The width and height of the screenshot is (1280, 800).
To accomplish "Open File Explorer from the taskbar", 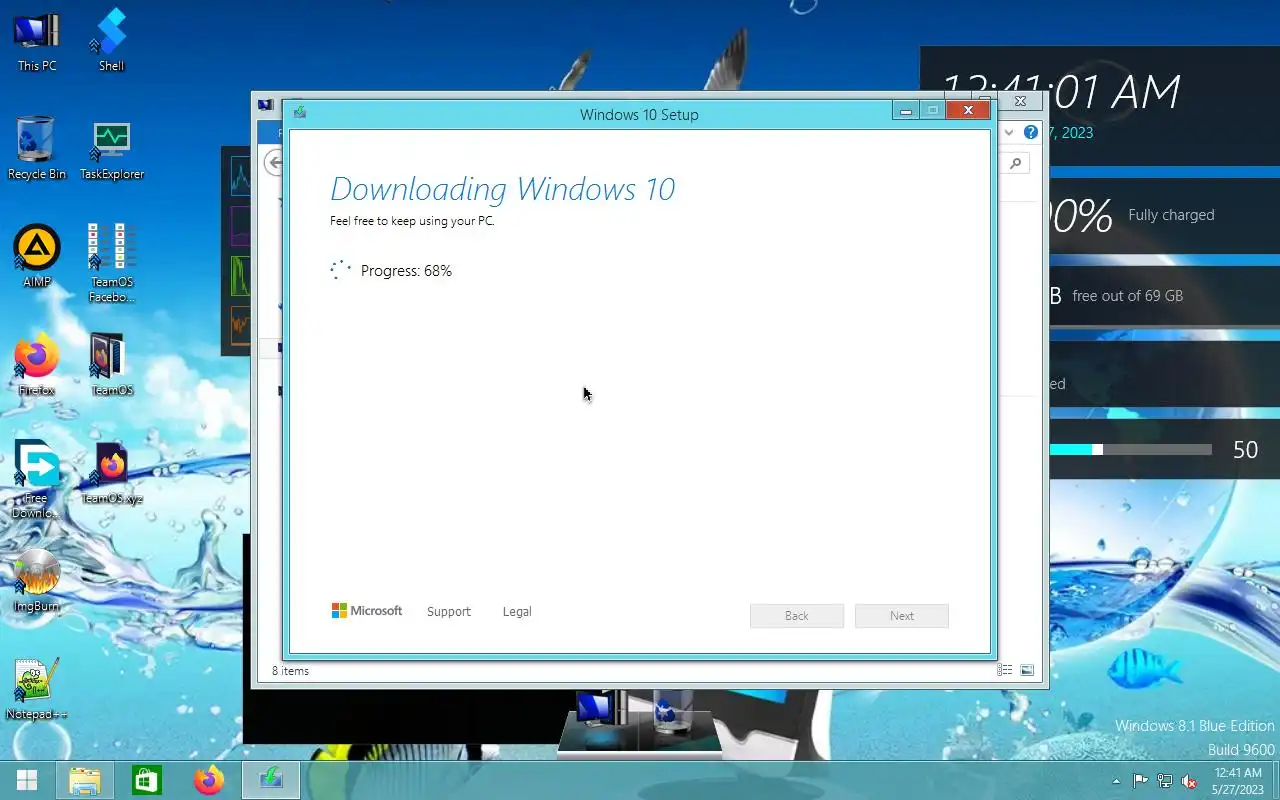I will (86, 780).
